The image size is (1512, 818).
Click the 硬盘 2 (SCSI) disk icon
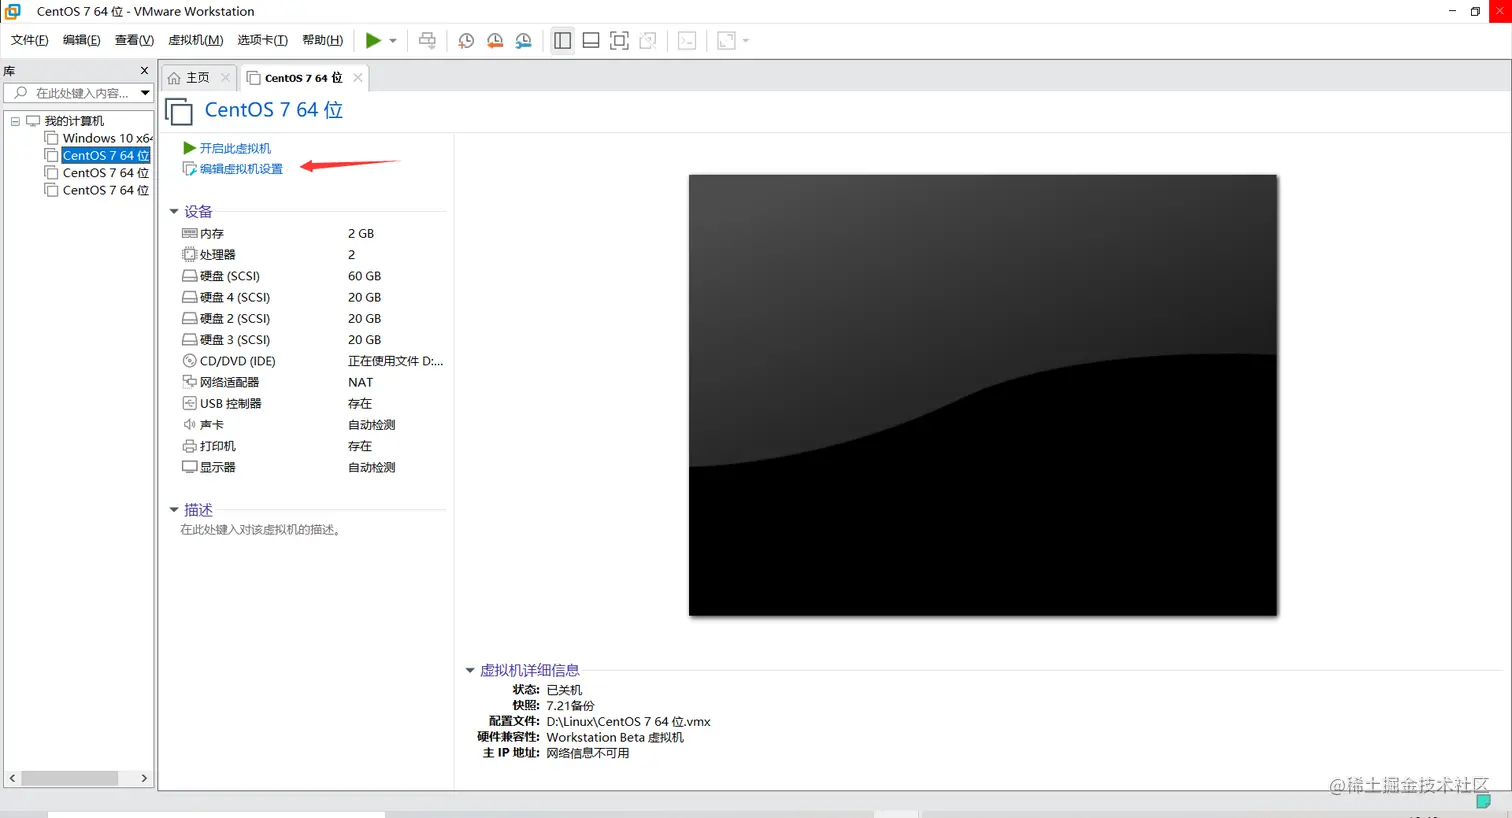point(189,318)
